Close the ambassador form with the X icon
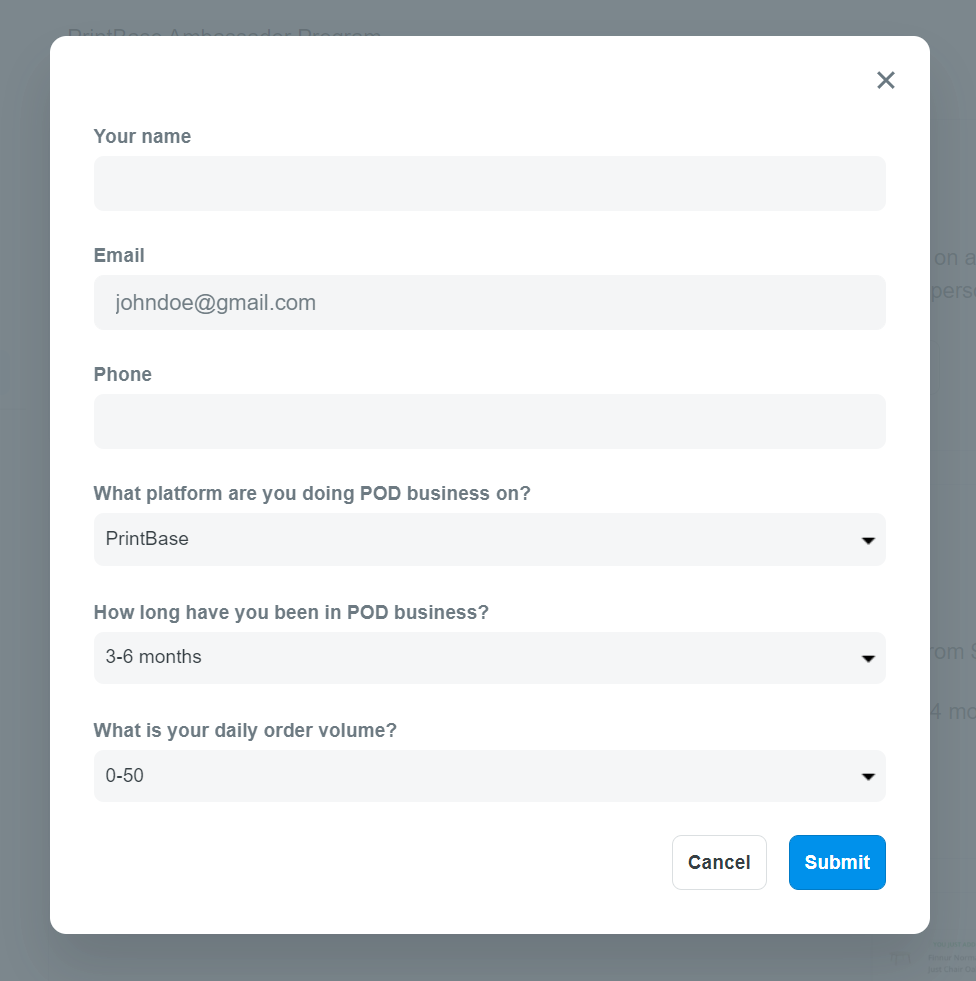The width and height of the screenshot is (976, 981). (x=885, y=80)
